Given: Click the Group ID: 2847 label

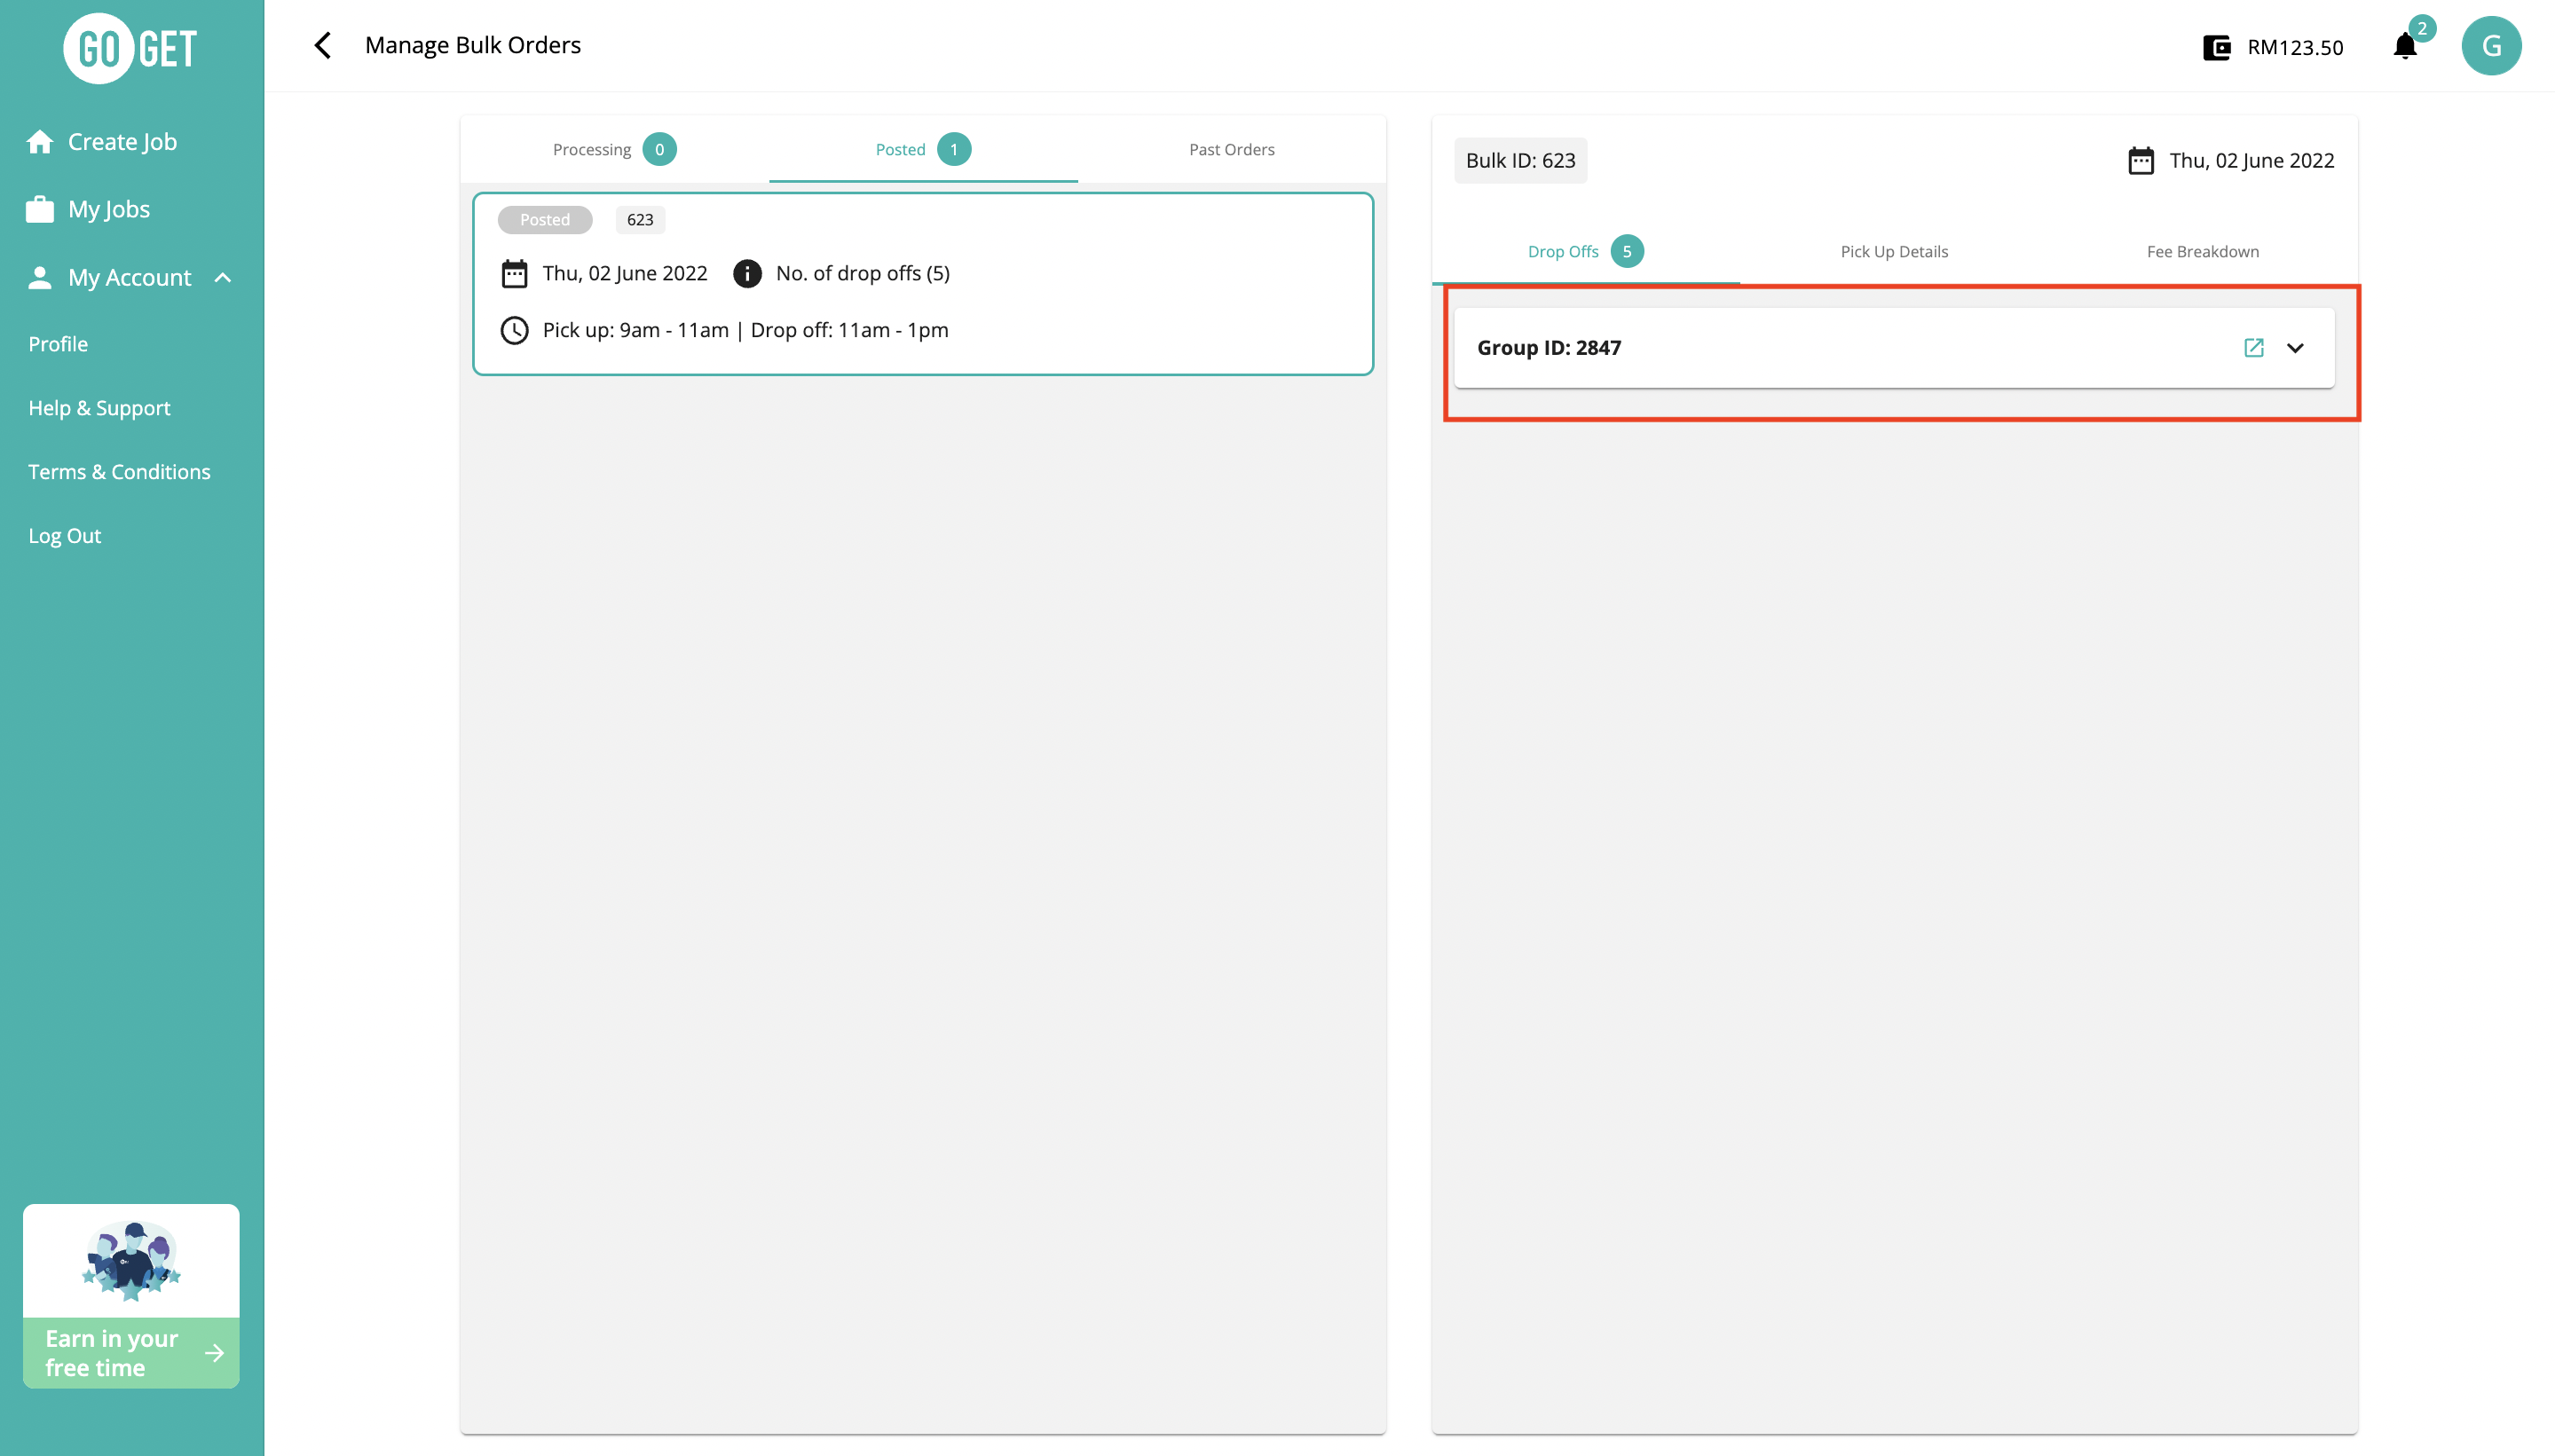Looking at the screenshot, I should coord(1549,347).
